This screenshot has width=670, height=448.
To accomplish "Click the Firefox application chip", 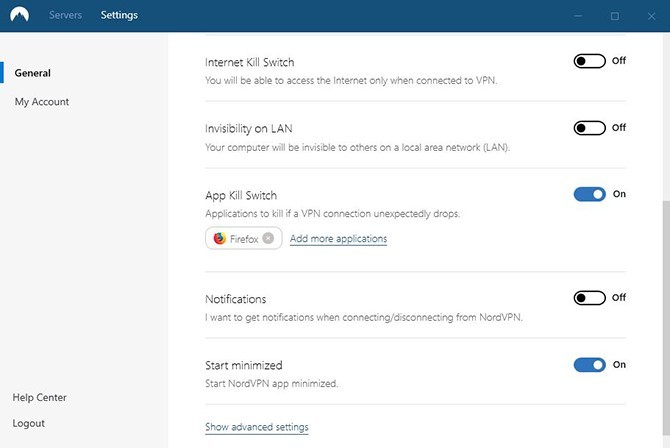I will coord(244,238).
